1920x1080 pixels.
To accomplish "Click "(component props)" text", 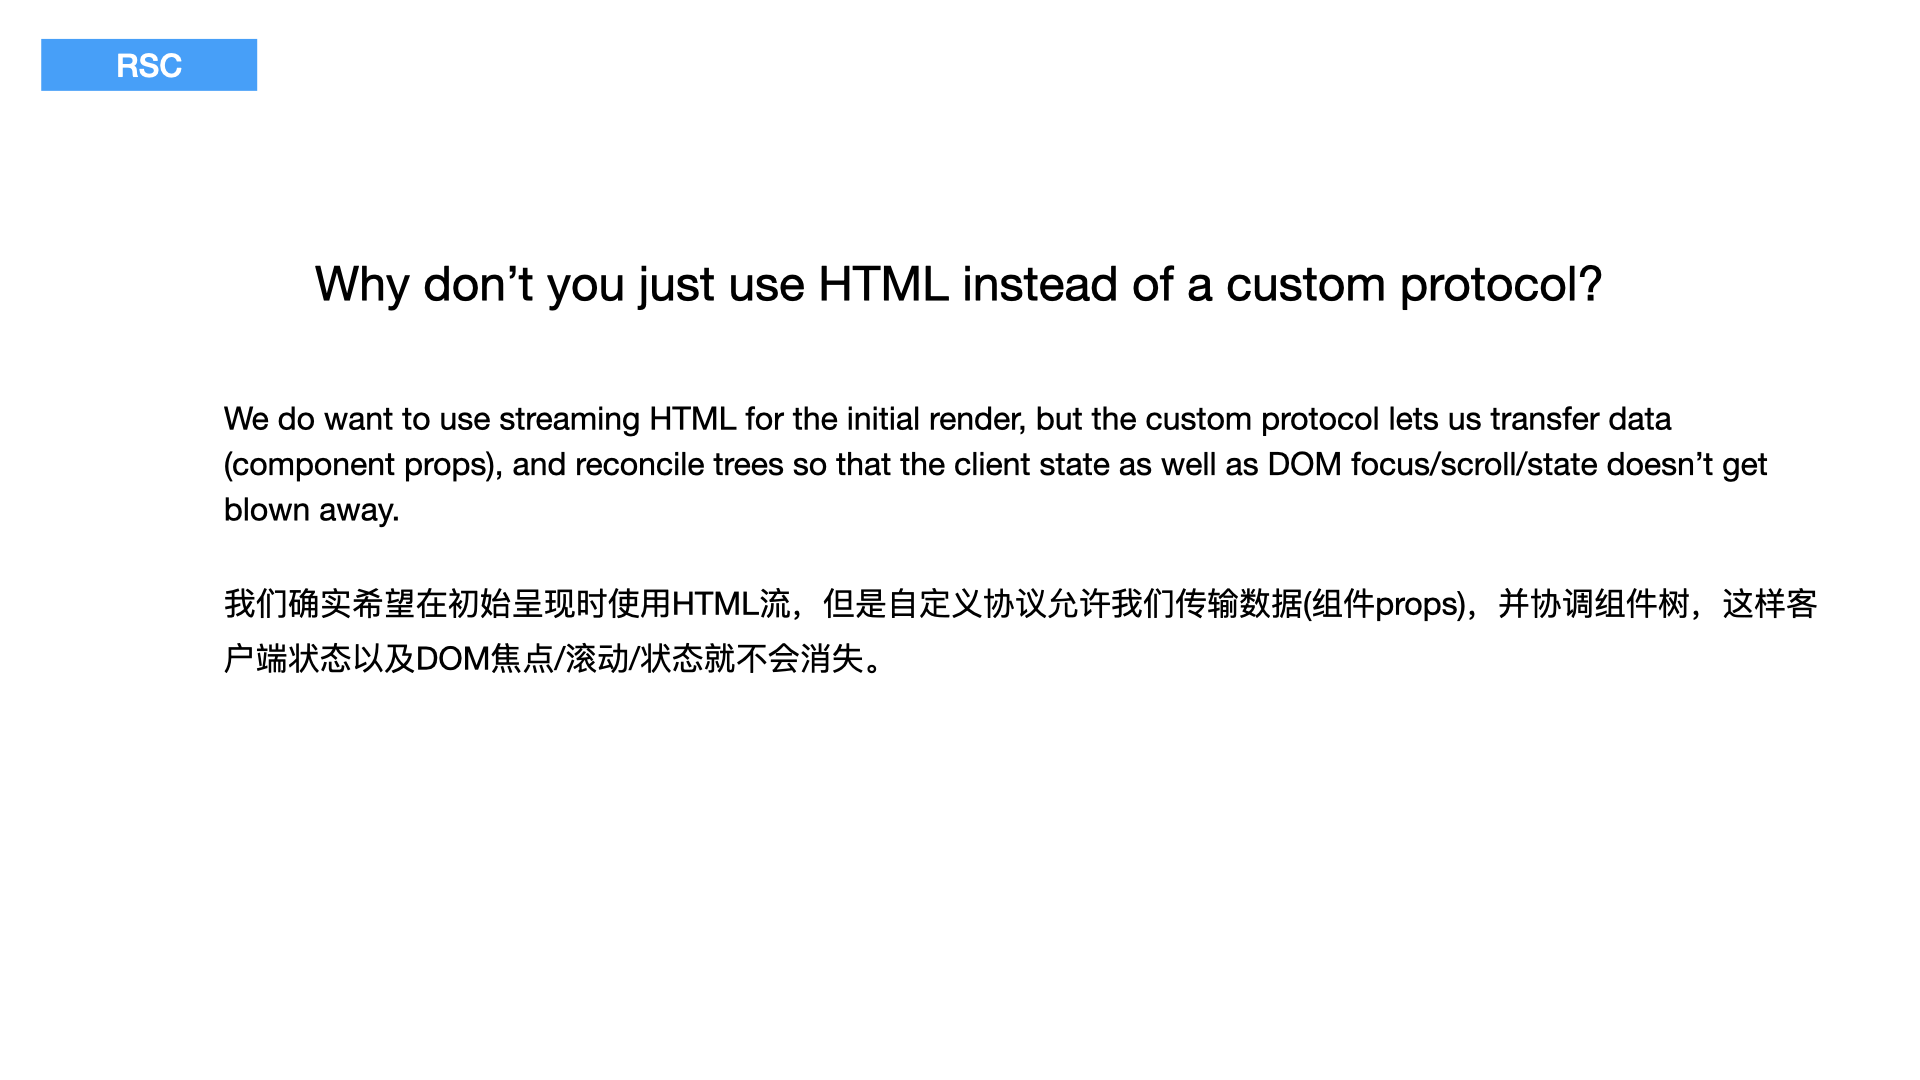I will [x=362, y=465].
